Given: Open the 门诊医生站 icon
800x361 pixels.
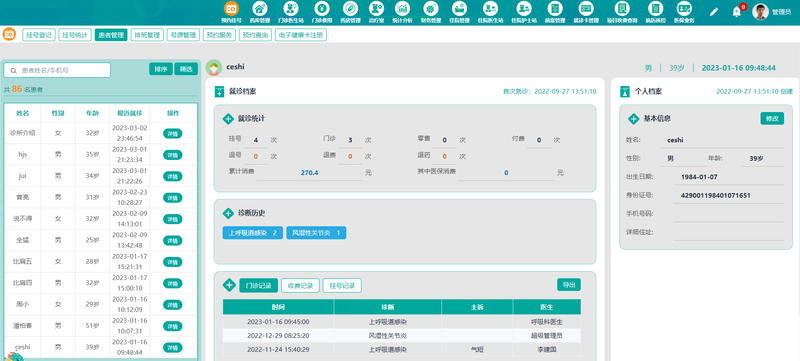Looking at the screenshot, I should click(290, 8).
